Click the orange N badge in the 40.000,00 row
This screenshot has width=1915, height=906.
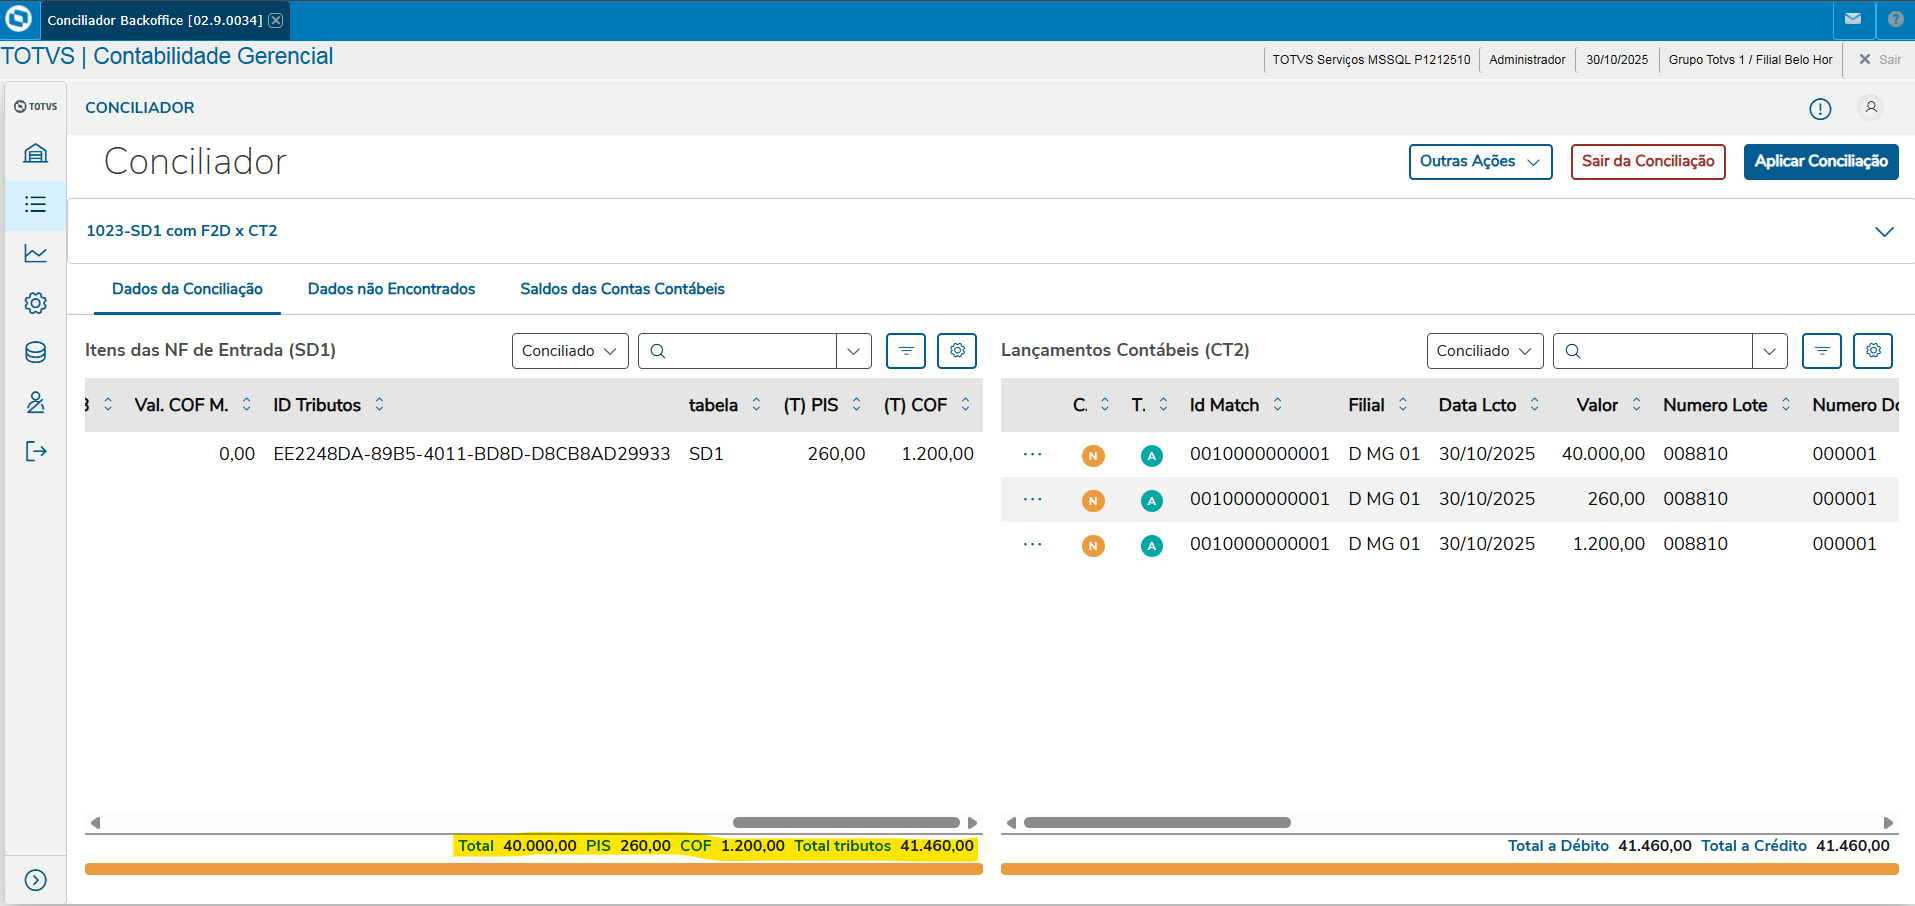point(1093,456)
